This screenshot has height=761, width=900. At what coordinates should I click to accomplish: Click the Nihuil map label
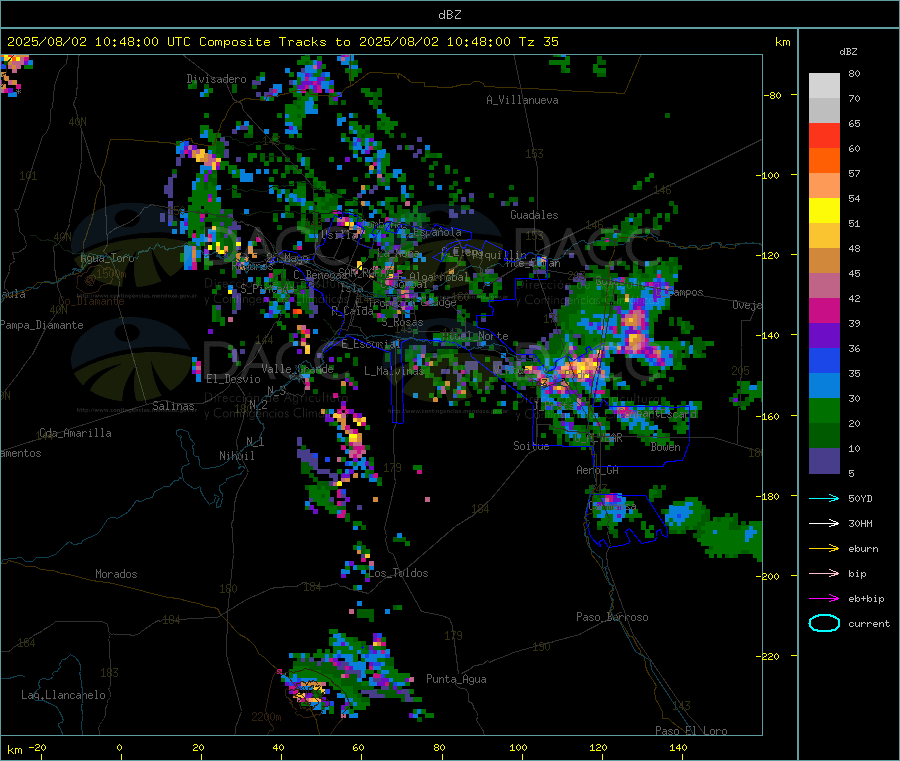pyautogui.click(x=236, y=456)
